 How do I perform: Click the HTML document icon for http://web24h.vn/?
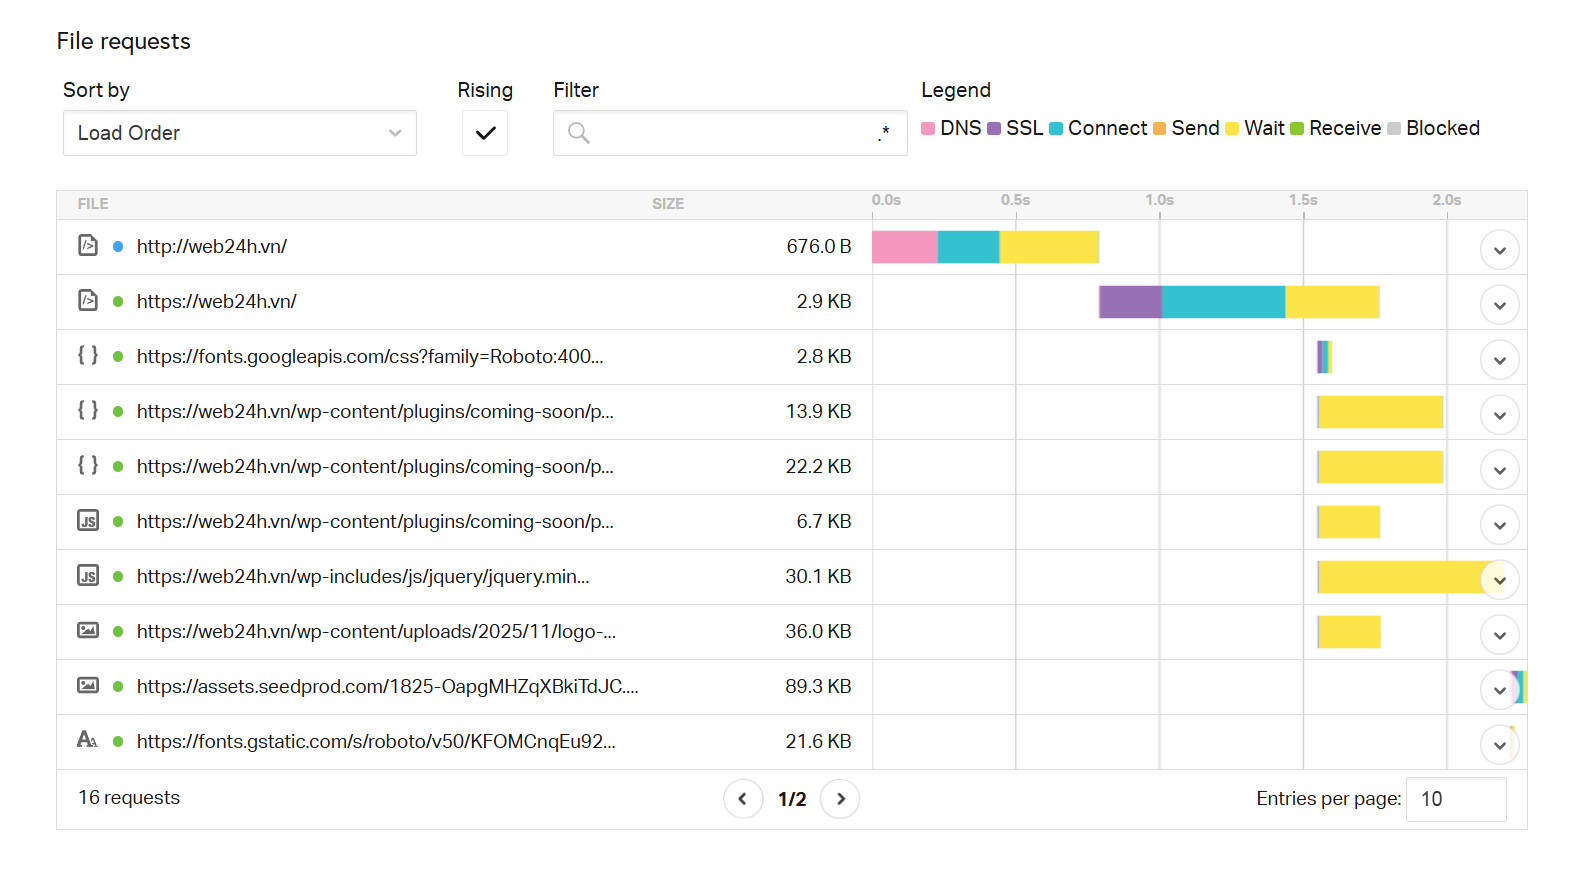pyautogui.click(x=88, y=245)
